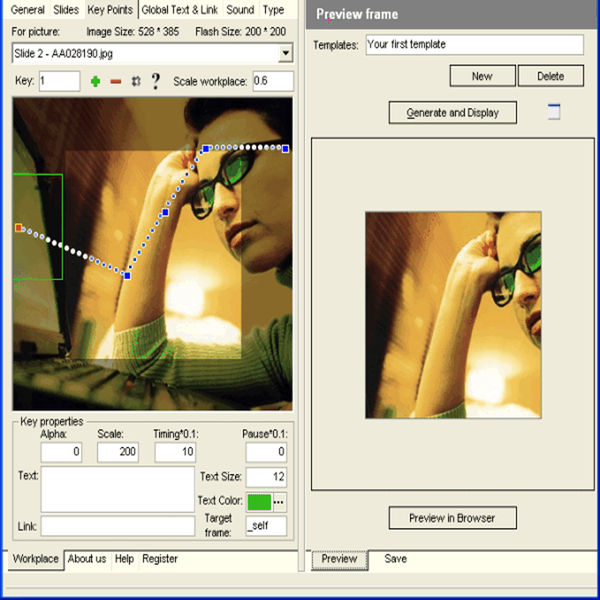This screenshot has width=600, height=600.
Task: Switch to the General tab
Action: click(x=28, y=10)
